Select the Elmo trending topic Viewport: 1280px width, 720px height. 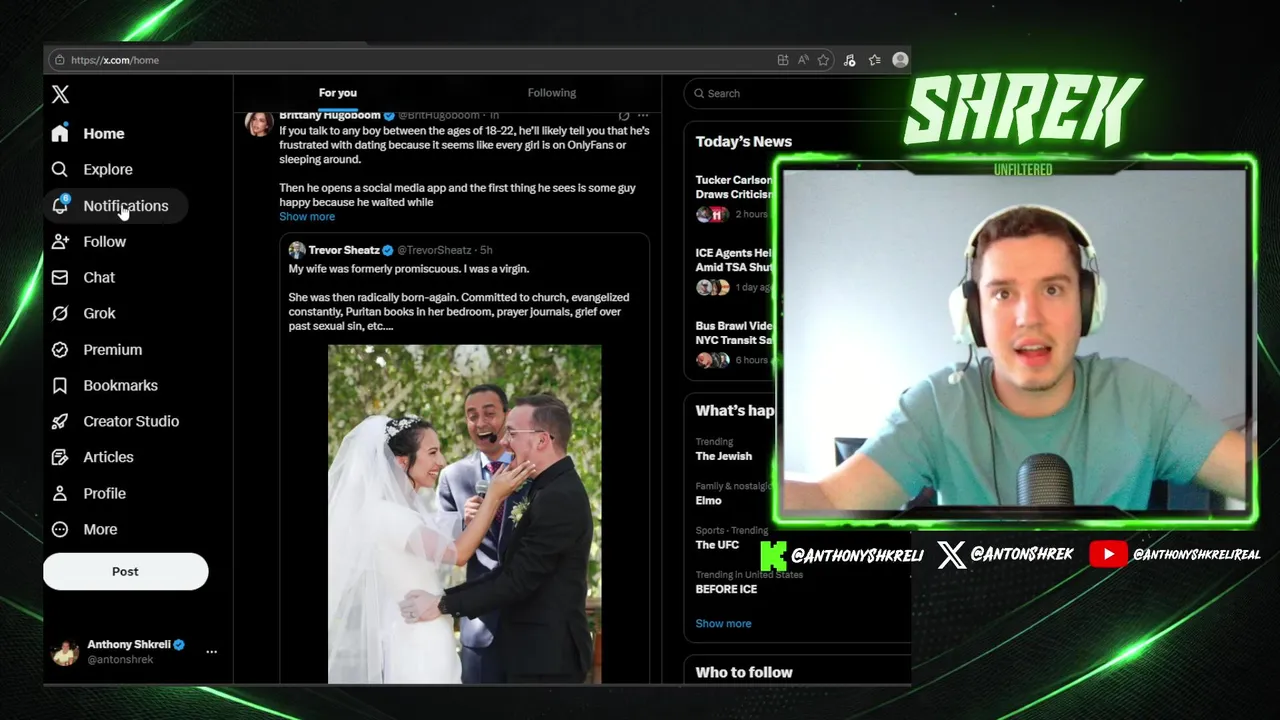pos(709,500)
